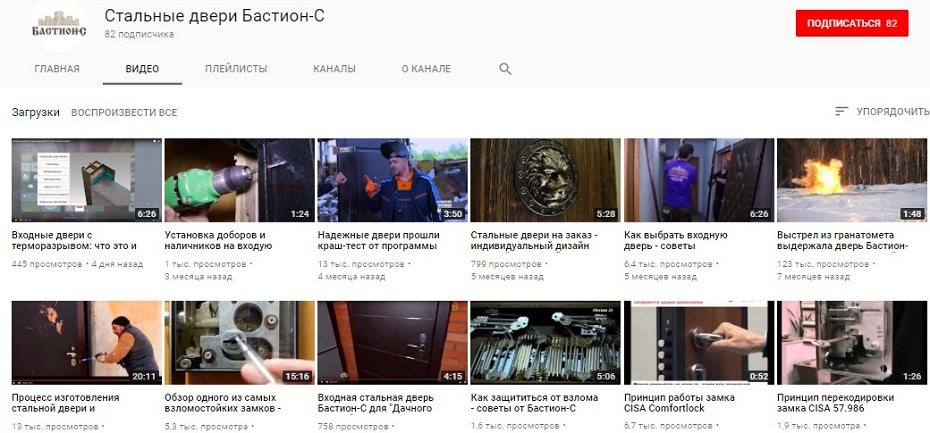Open title Как защититься от взлома

pos(534,403)
